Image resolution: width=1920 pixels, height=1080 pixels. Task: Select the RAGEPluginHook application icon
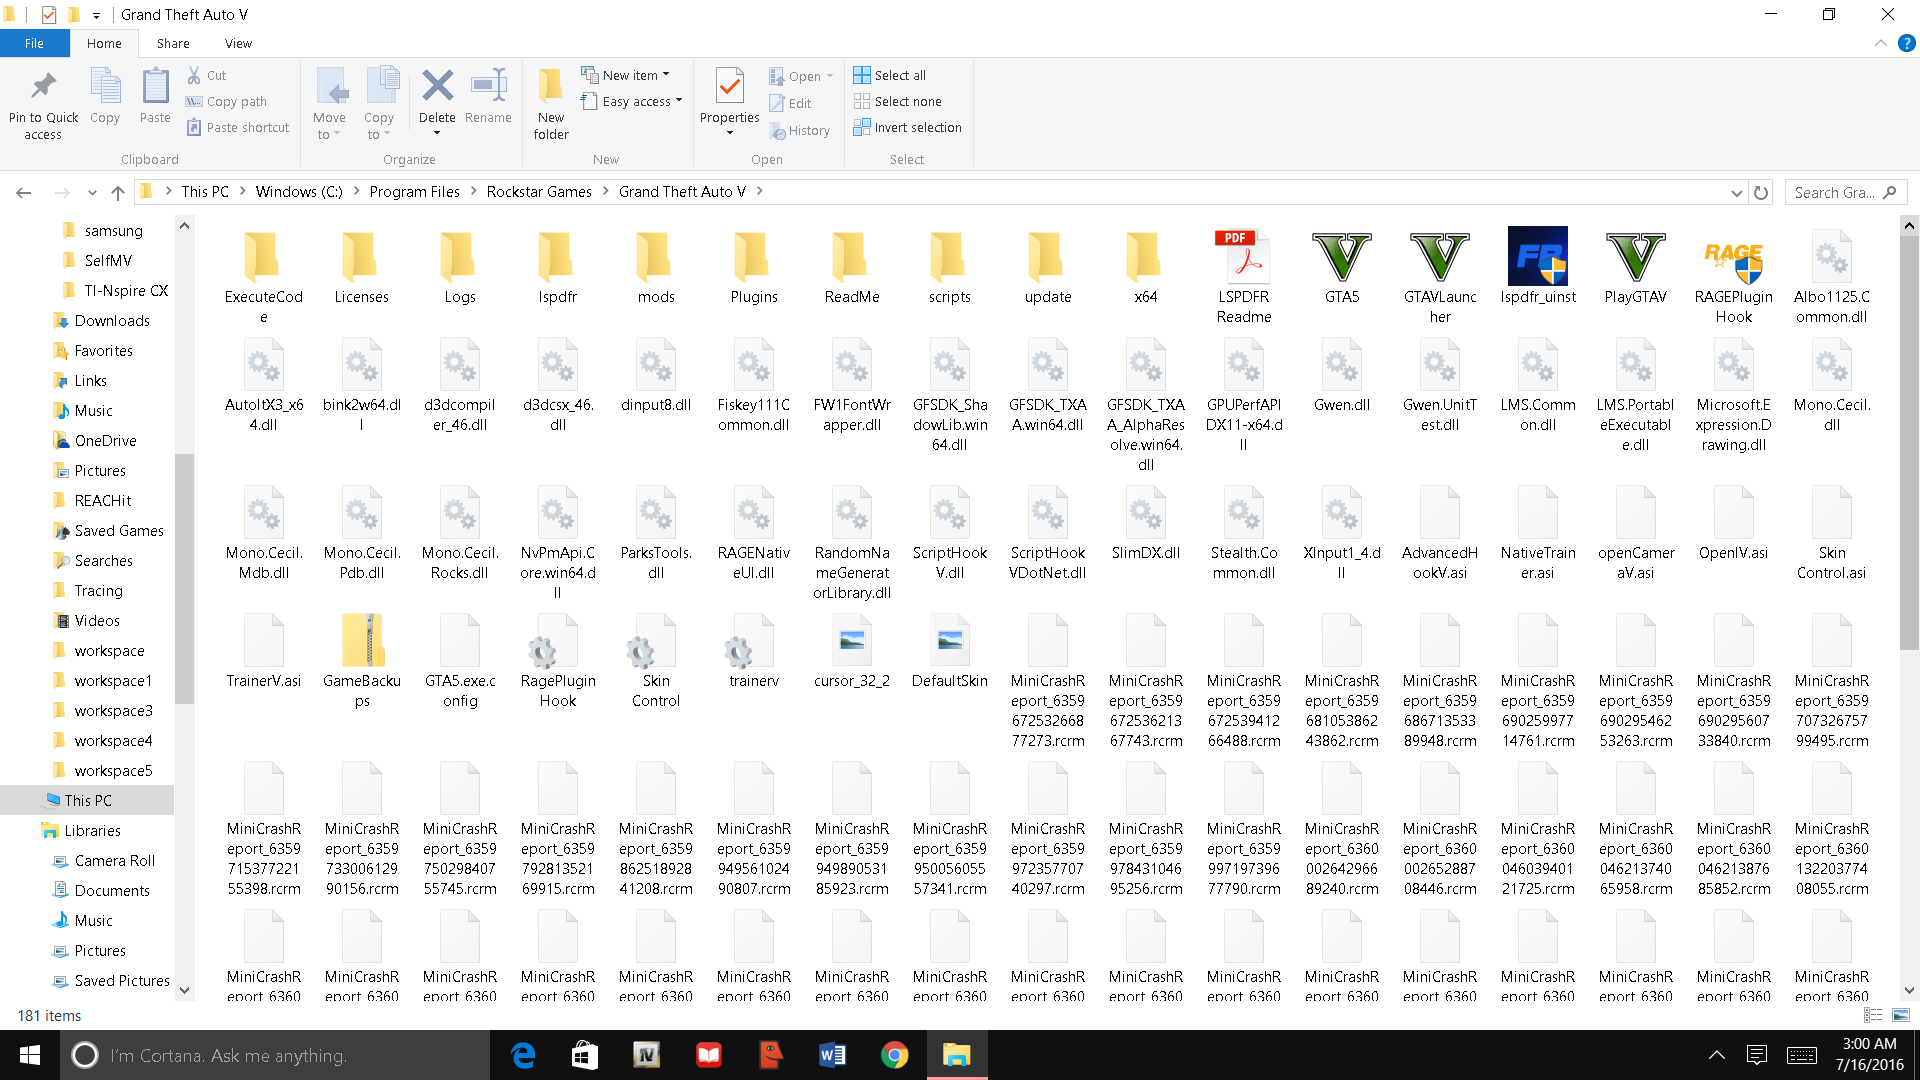coord(1733,258)
